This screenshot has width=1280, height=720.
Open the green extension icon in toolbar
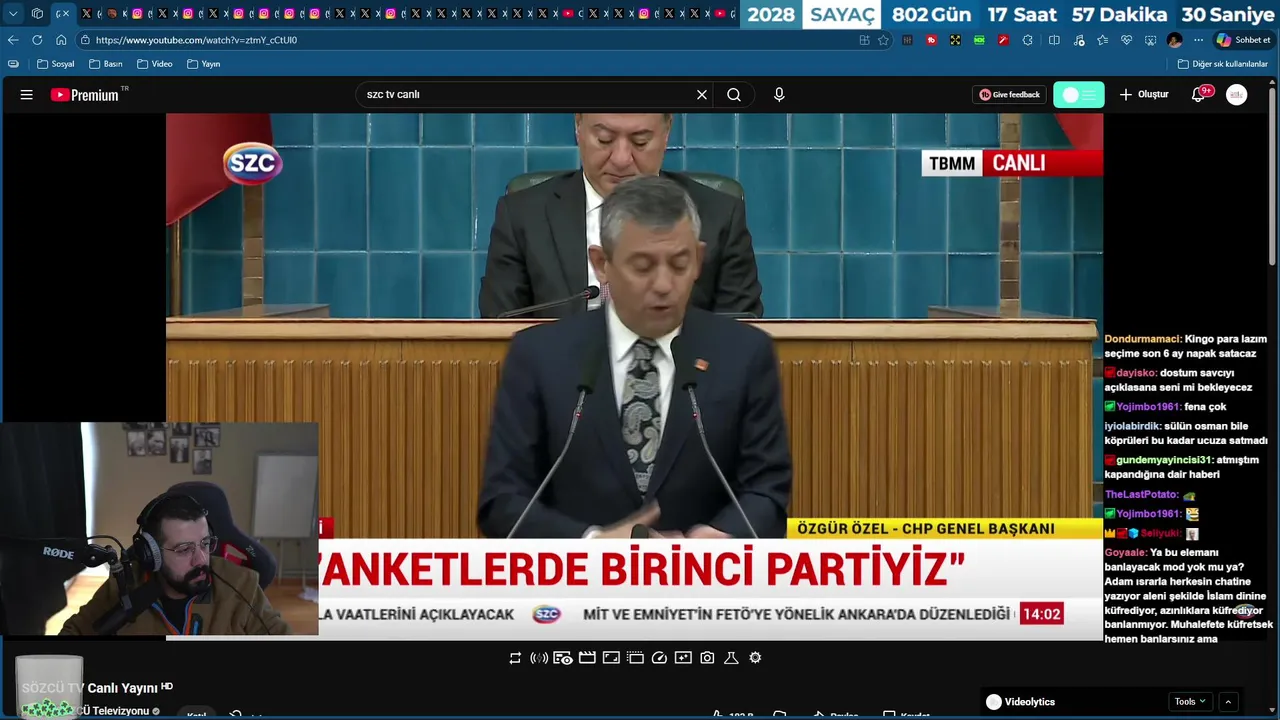coord(979,40)
